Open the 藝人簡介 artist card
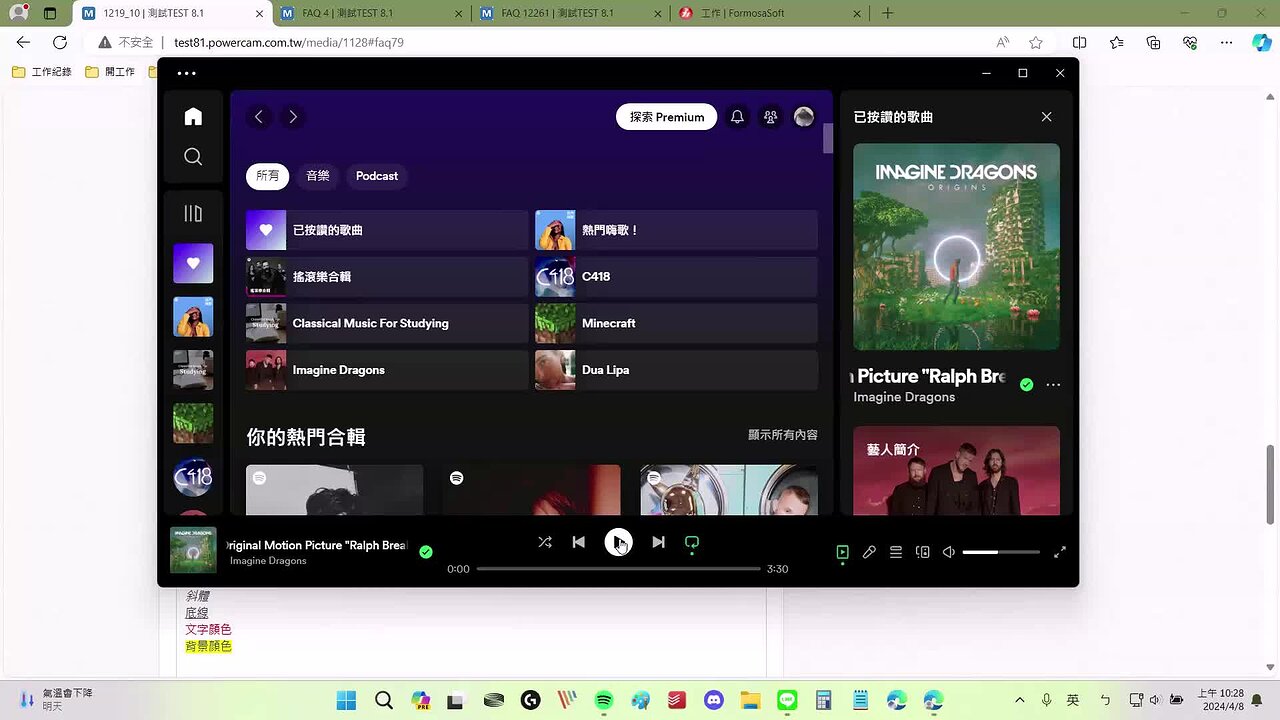 click(956, 470)
